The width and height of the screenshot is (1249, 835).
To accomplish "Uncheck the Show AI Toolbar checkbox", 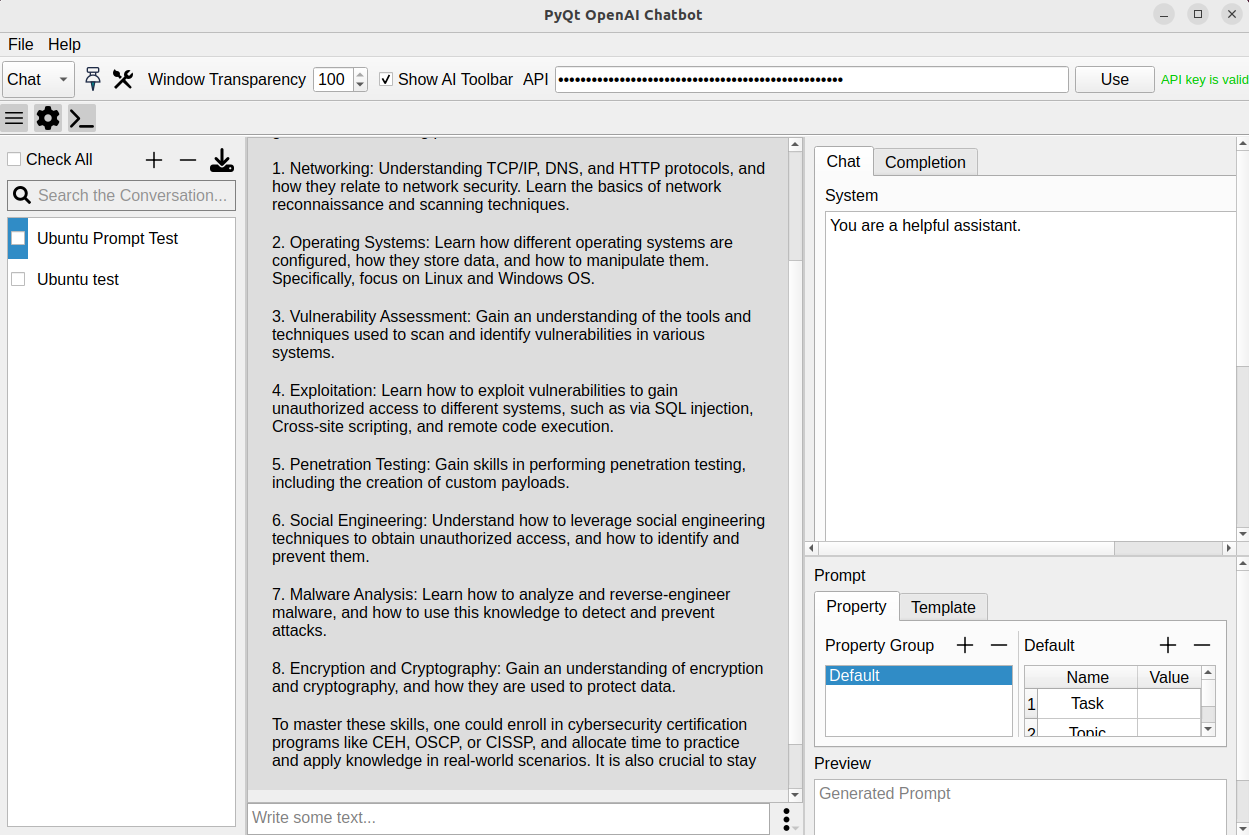I will pos(386,80).
